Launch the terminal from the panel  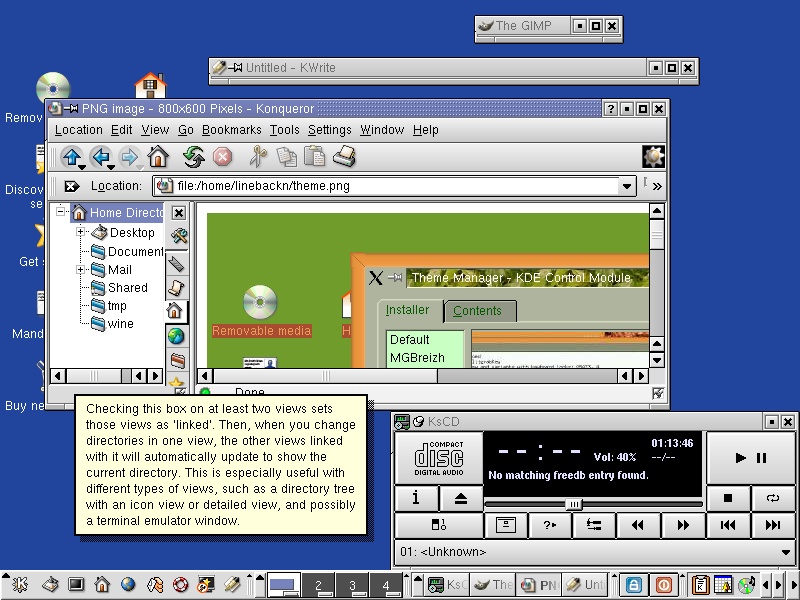click(x=76, y=584)
